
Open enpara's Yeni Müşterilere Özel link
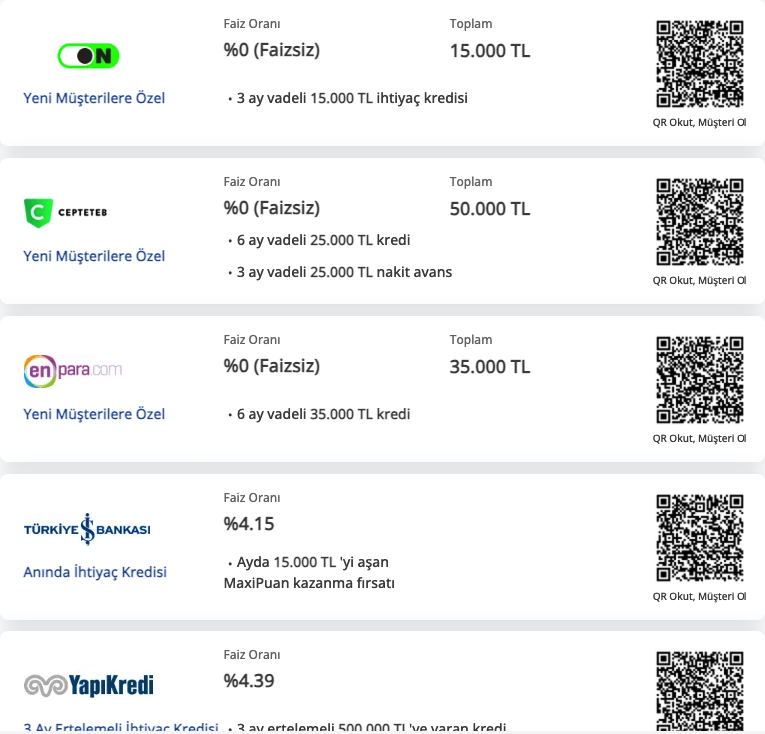coord(94,414)
